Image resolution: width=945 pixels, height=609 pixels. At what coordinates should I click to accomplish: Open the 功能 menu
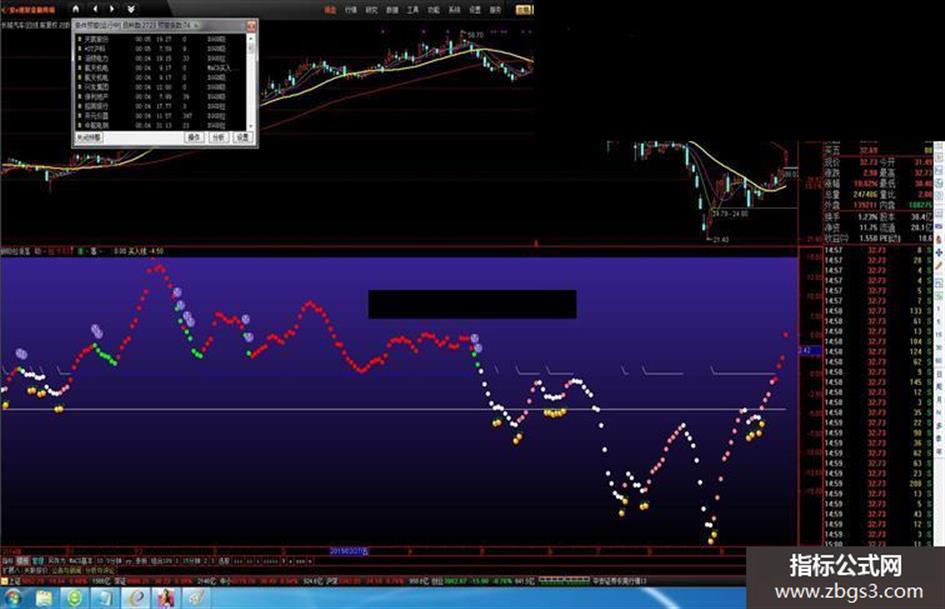433,10
